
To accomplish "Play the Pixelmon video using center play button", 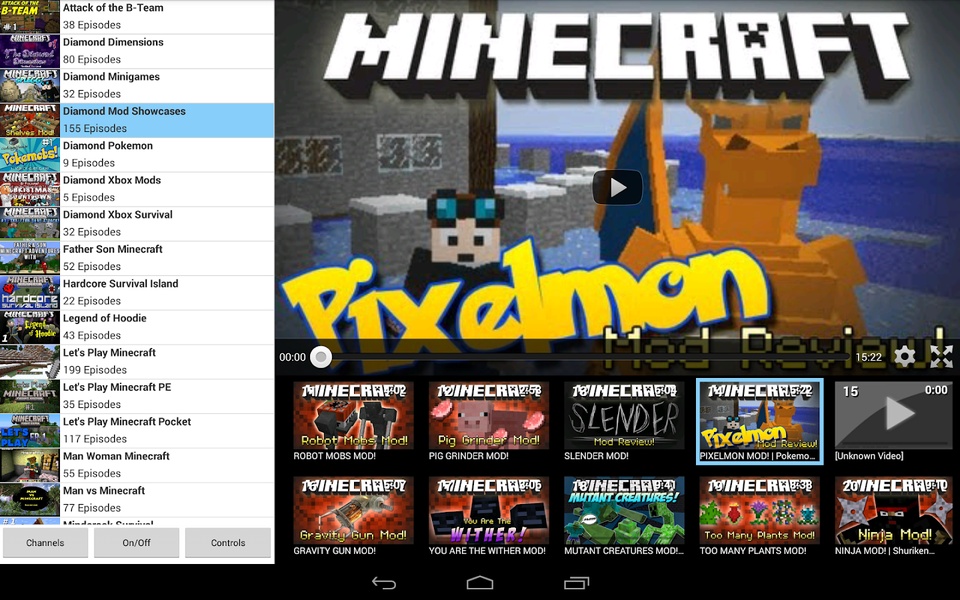I will (617, 187).
